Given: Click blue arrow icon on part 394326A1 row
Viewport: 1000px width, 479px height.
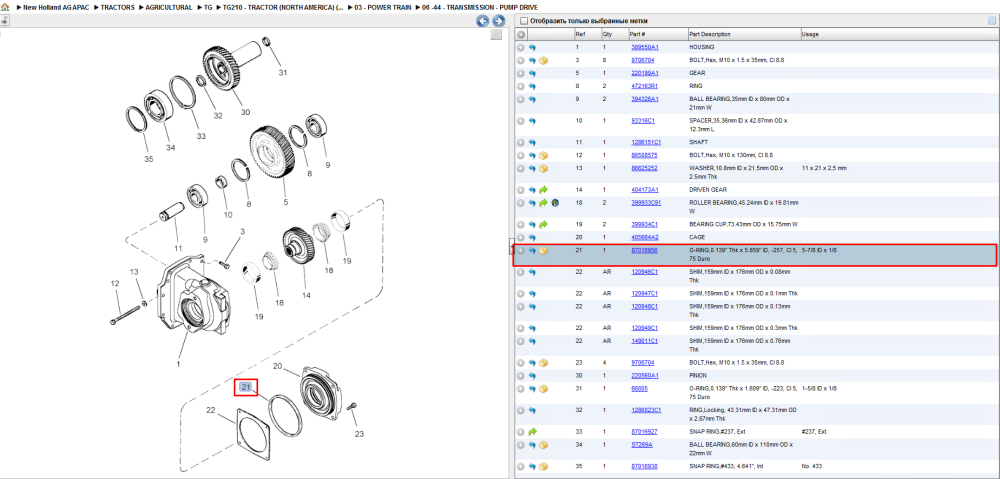Looking at the screenshot, I should (x=532, y=99).
